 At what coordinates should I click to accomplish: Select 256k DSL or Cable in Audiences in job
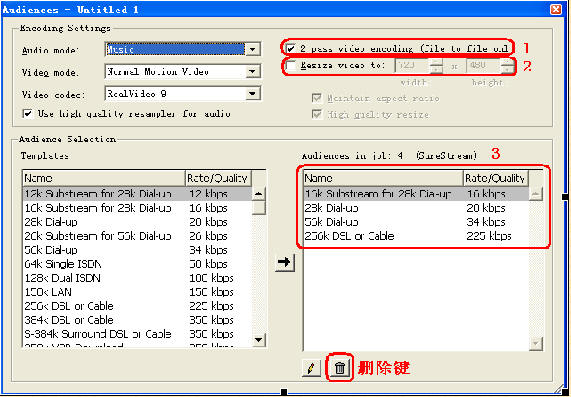pos(416,236)
